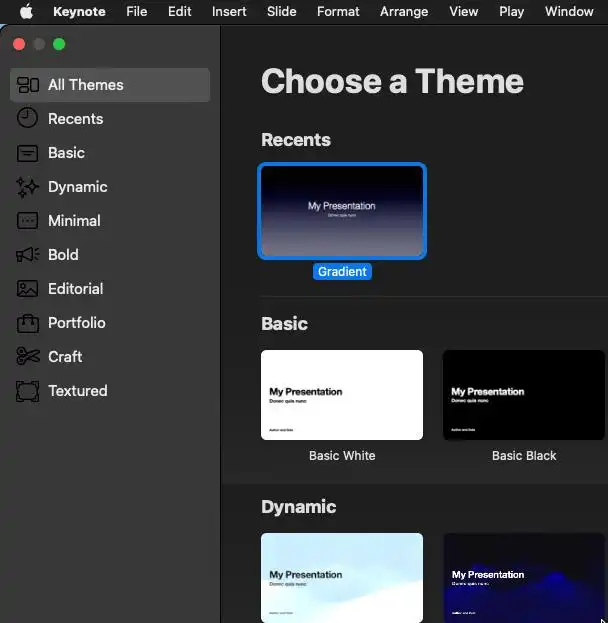608x623 pixels.
Task: Click the Editorial picture icon
Action: (27, 289)
